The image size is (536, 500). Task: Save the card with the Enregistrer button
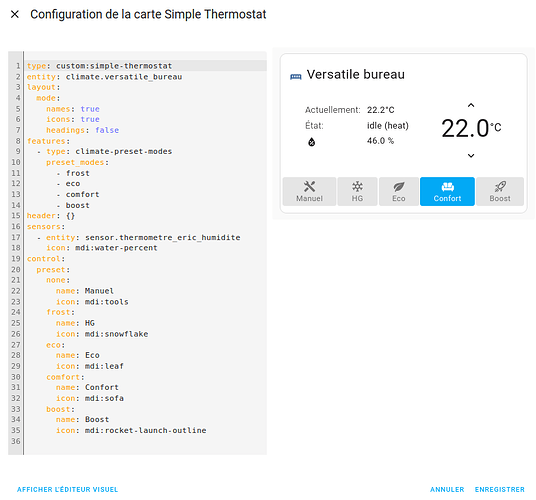tap(499, 489)
